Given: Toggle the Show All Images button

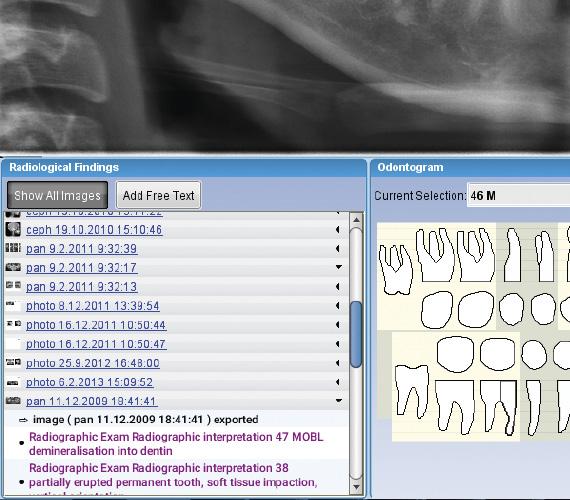Looking at the screenshot, I should [x=57, y=195].
